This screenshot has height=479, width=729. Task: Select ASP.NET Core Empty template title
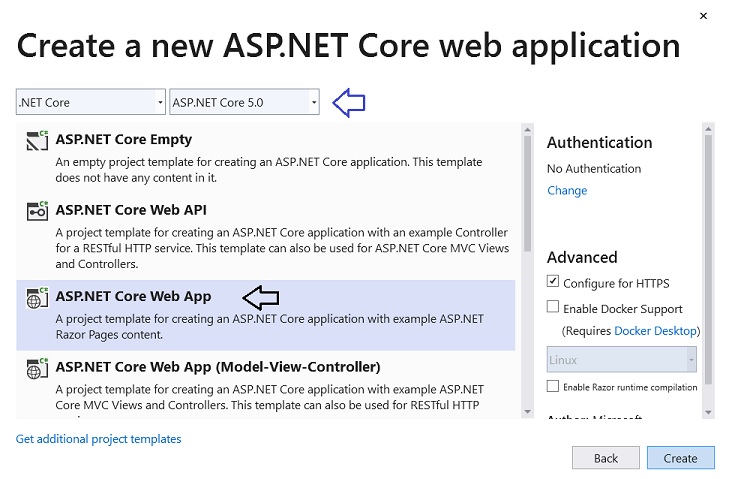124,139
